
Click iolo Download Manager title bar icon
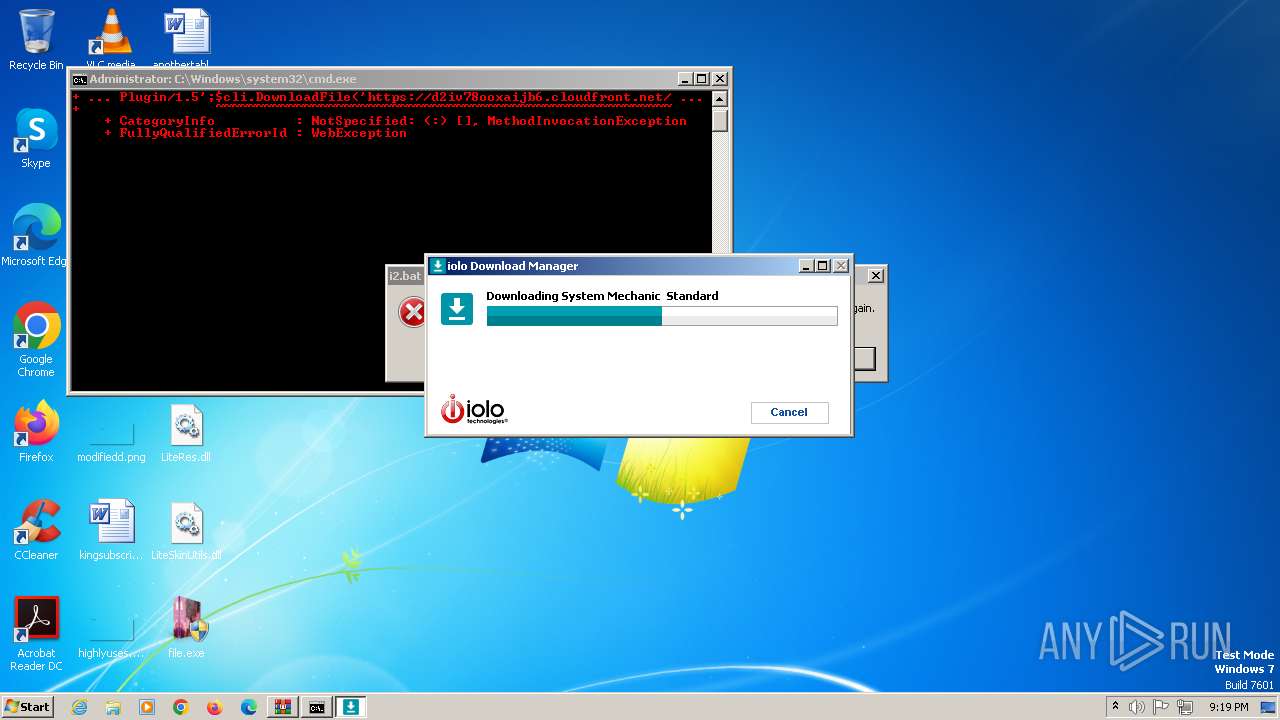coord(438,266)
